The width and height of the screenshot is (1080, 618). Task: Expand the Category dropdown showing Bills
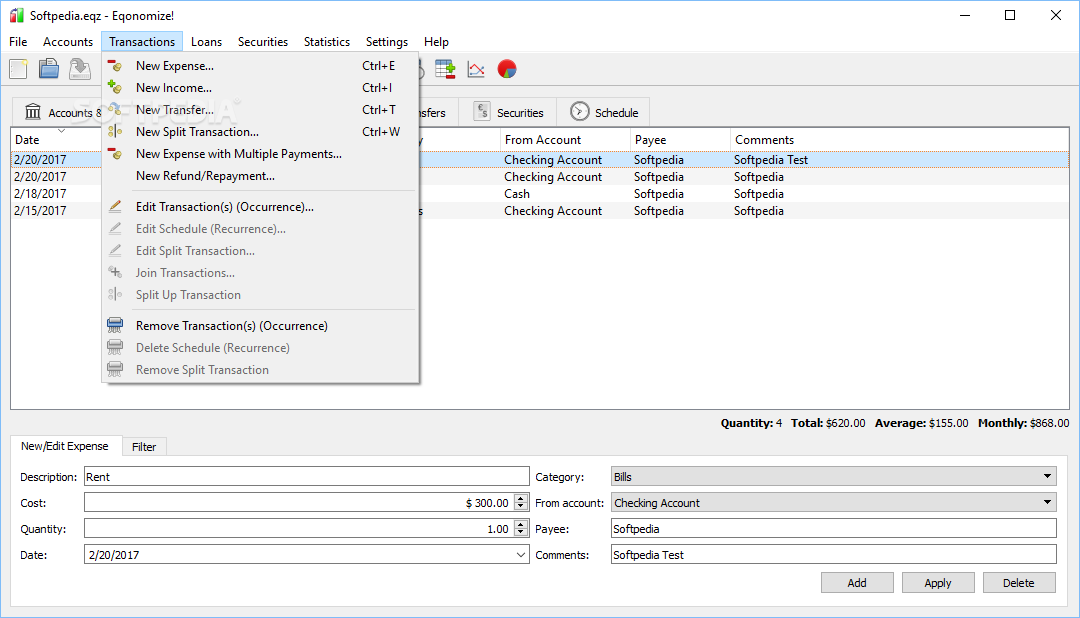[x=833, y=477]
